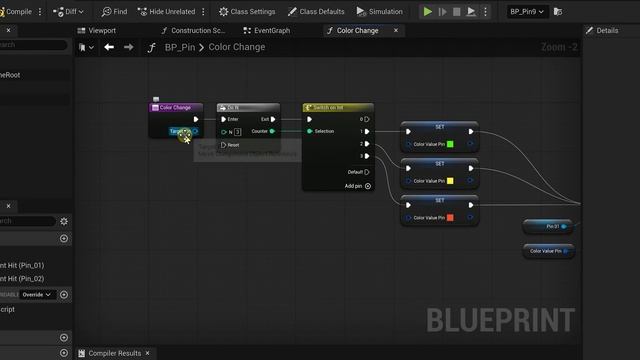The height and width of the screenshot is (360, 640).
Task: Select the Color Change entry node
Action: (176, 108)
